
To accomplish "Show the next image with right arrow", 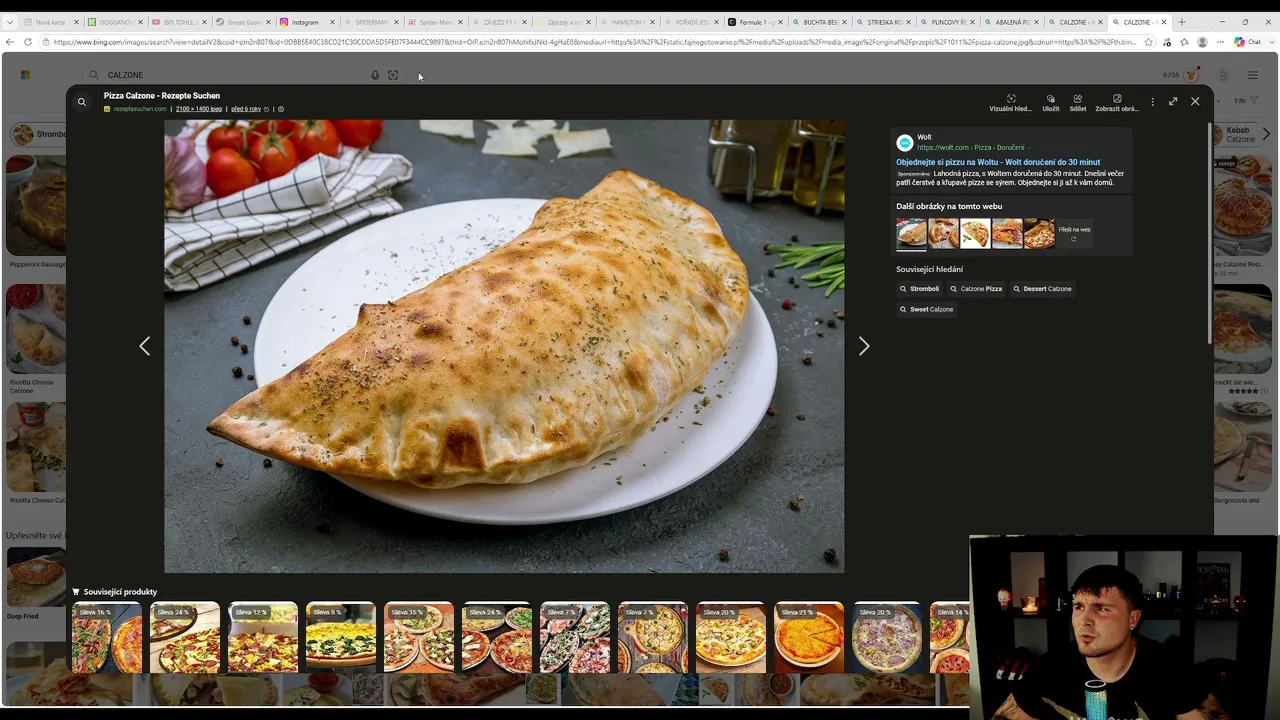I will tap(864, 346).
